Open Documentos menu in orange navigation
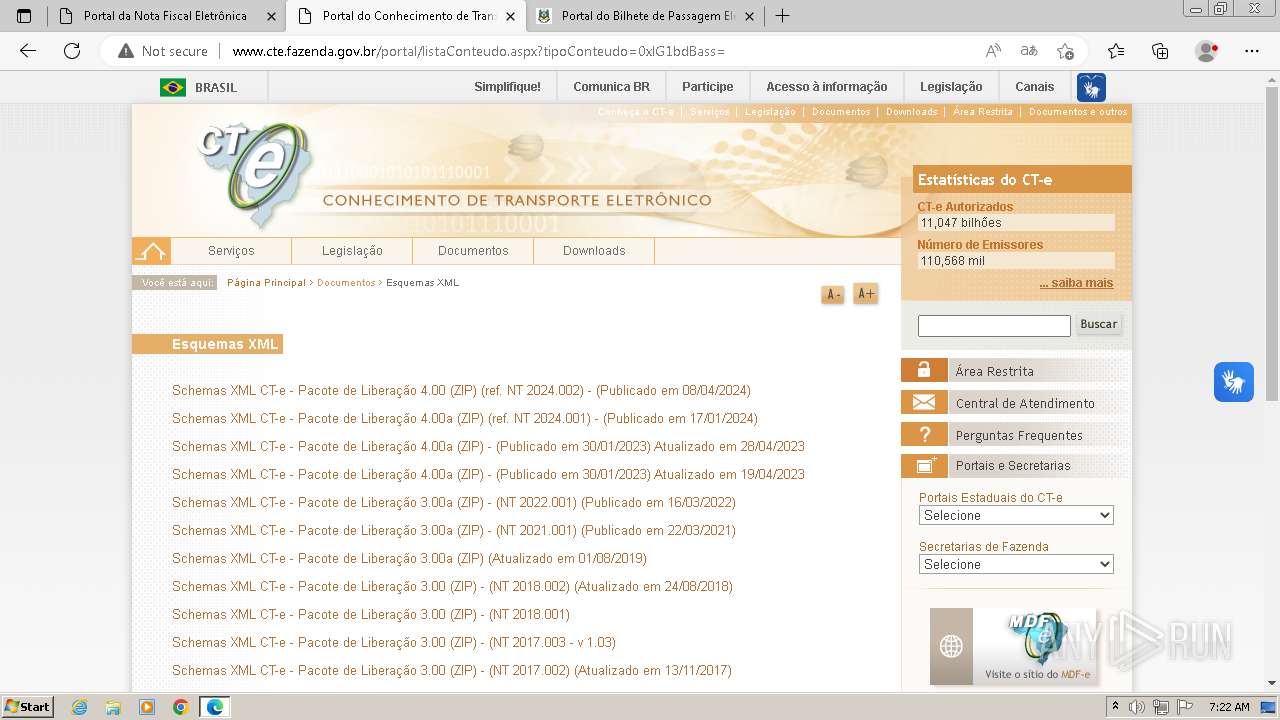Screen dimensions: 1280x720 473,251
